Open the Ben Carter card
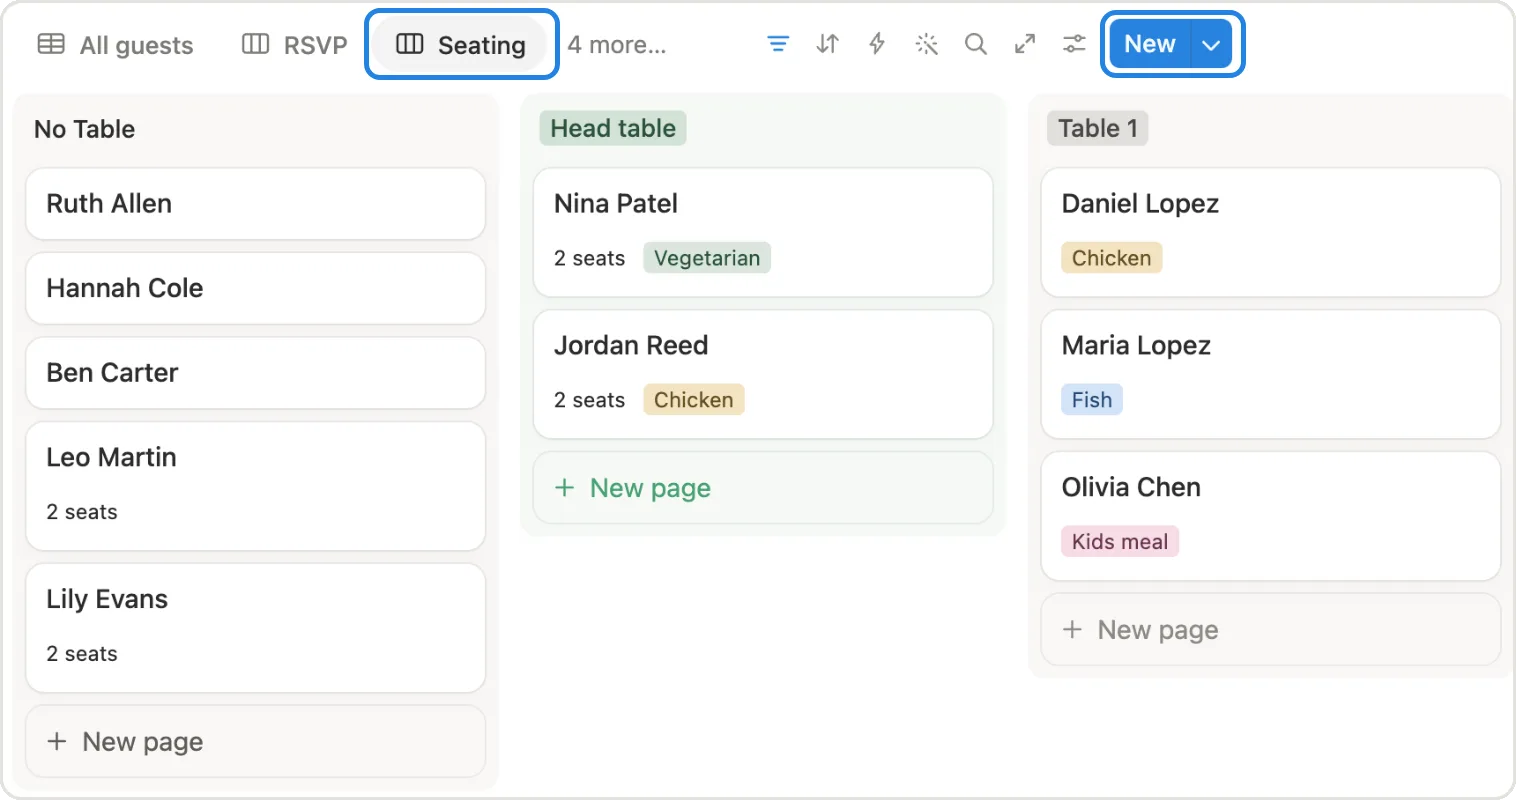1516x800 pixels. pos(256,373)
